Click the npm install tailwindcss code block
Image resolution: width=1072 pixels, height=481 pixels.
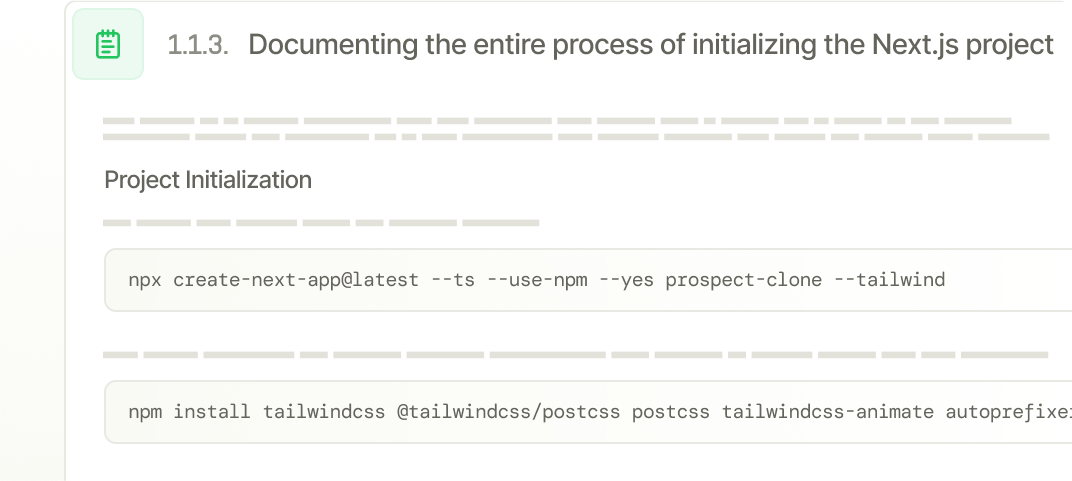click(588, 412)
